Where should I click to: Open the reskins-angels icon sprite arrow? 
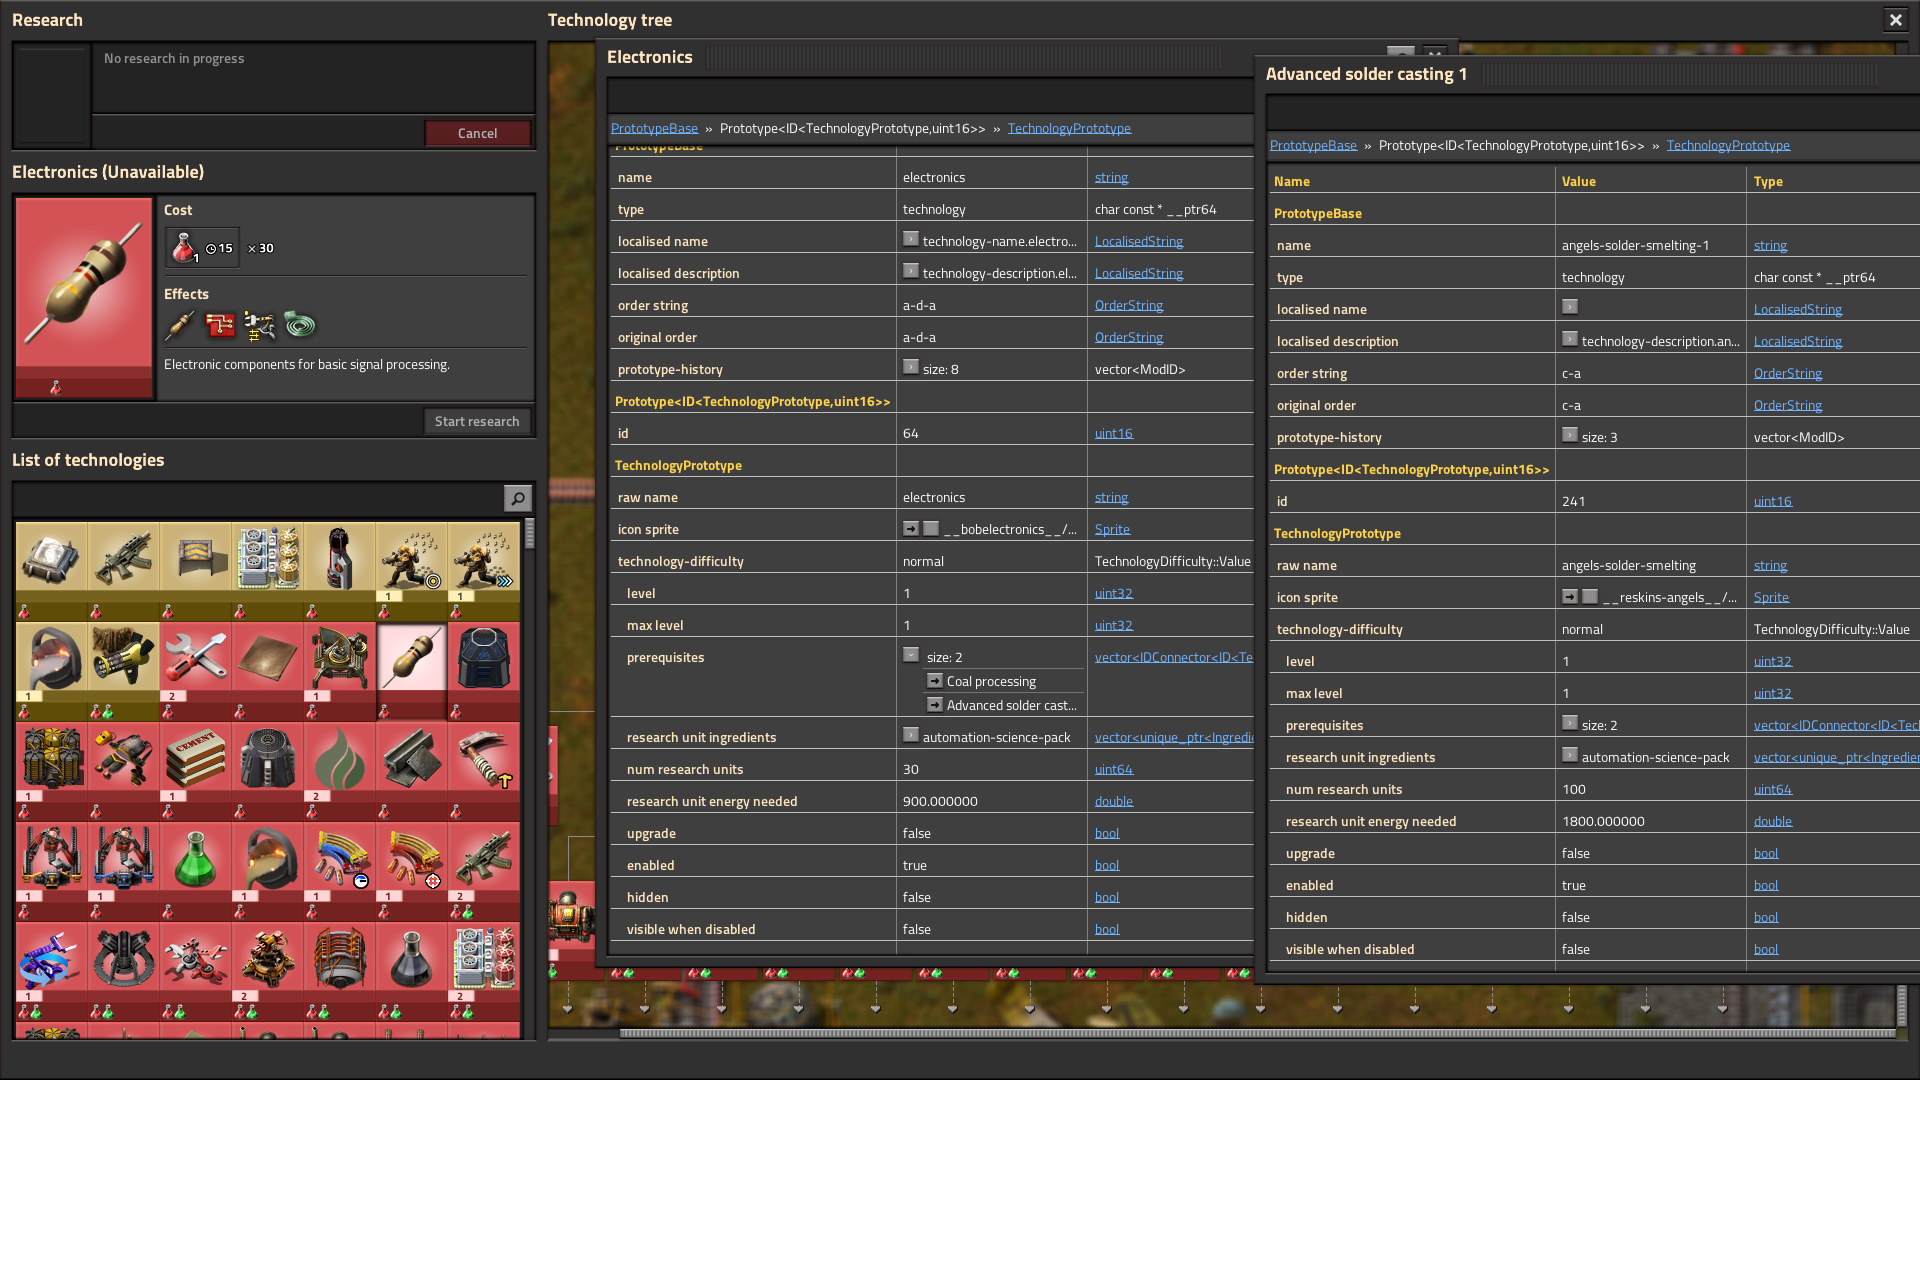pyautogui.click(x=1570, y=596)
